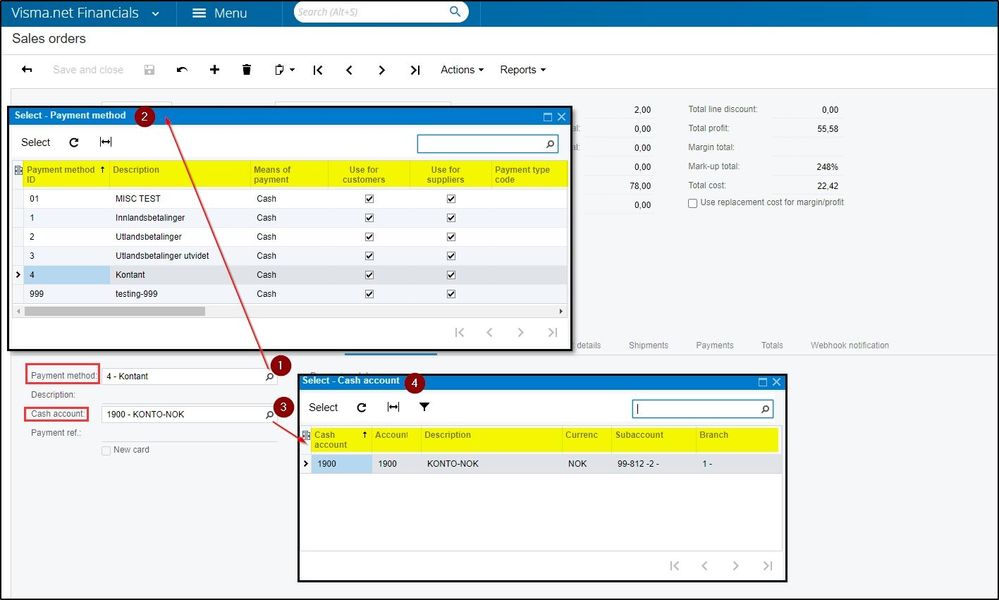Sort by Cash account column header
Viewport: 999px width, 600px height.
point(340,439)
